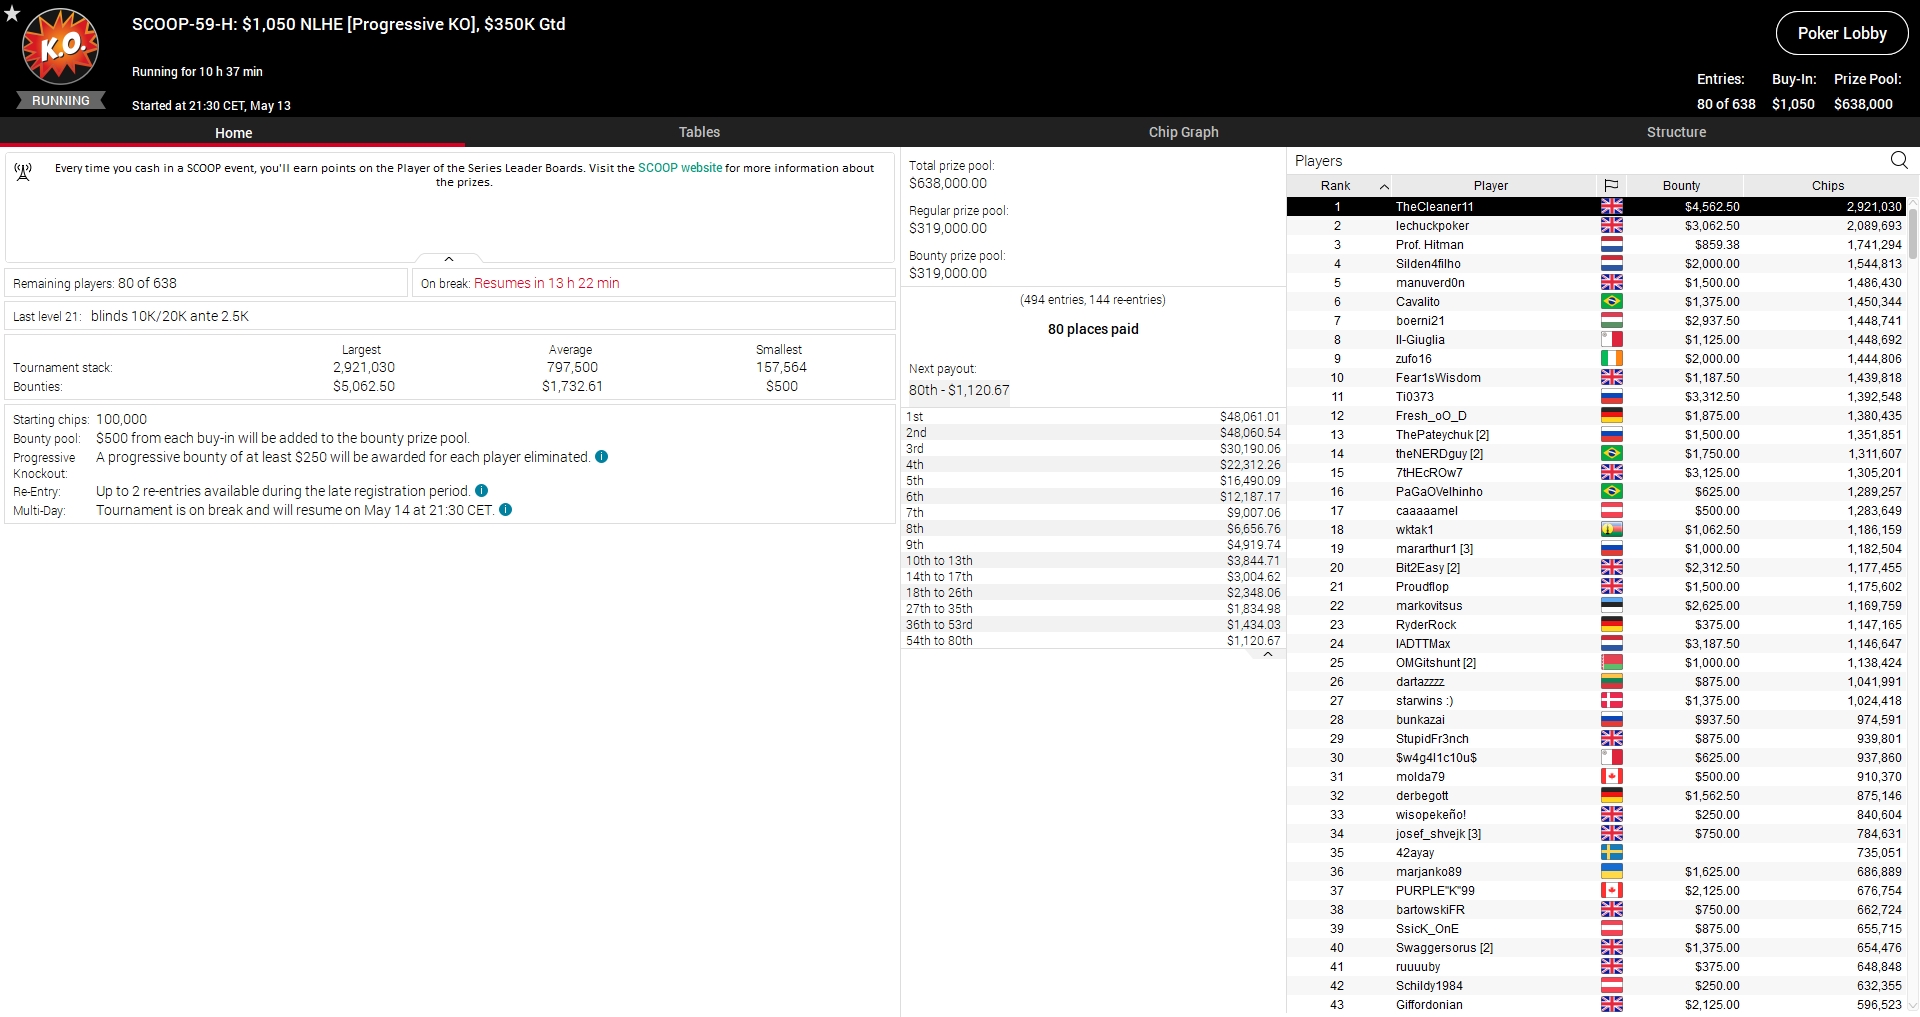Click the flag beside marjanko89
Screen dimensions: 1920x1017
[1611, 871]
